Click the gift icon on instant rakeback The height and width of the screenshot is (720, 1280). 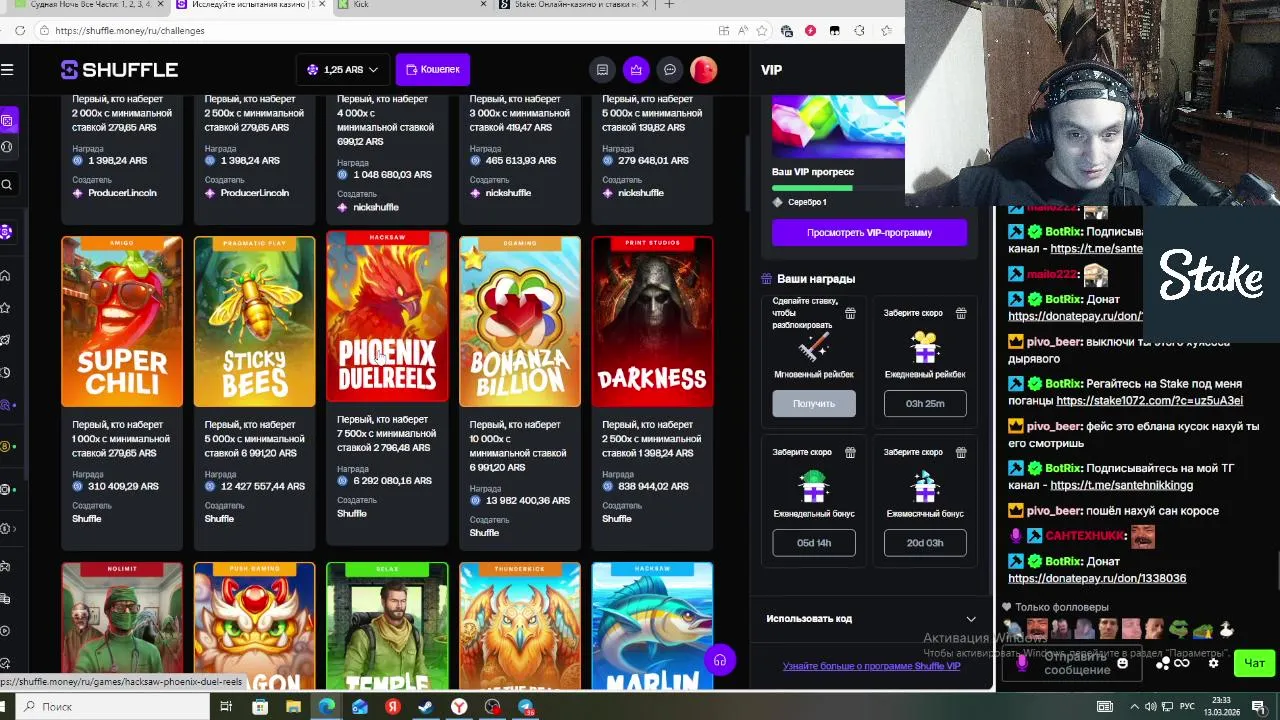coord(850,313)
